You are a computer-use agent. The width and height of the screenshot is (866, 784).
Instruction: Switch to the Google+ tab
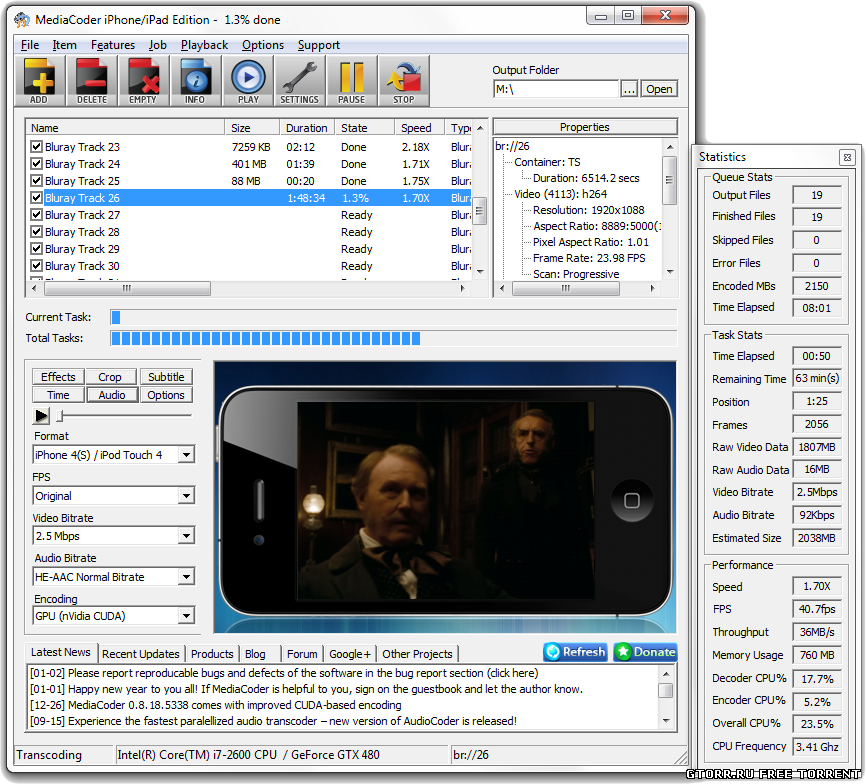350,654
